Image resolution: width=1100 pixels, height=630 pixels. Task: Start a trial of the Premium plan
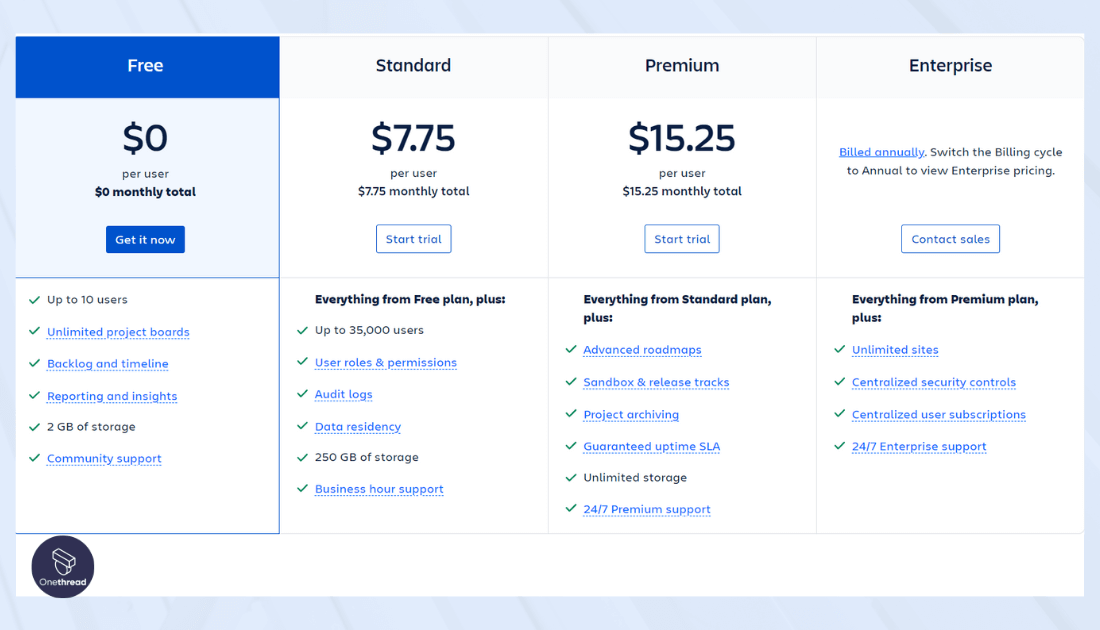coord(681,238)
